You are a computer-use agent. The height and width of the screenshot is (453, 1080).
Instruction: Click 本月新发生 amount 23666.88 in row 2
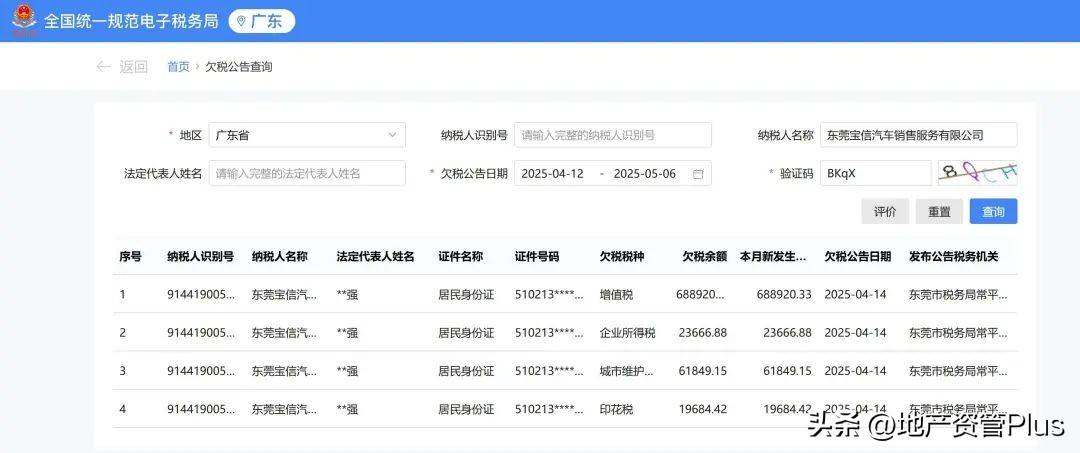[x=787, y=333]
